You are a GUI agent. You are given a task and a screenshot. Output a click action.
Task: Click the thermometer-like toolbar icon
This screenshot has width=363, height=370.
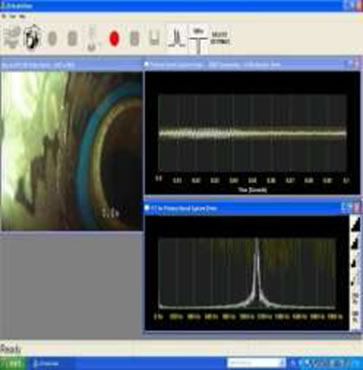click(92, 39)
